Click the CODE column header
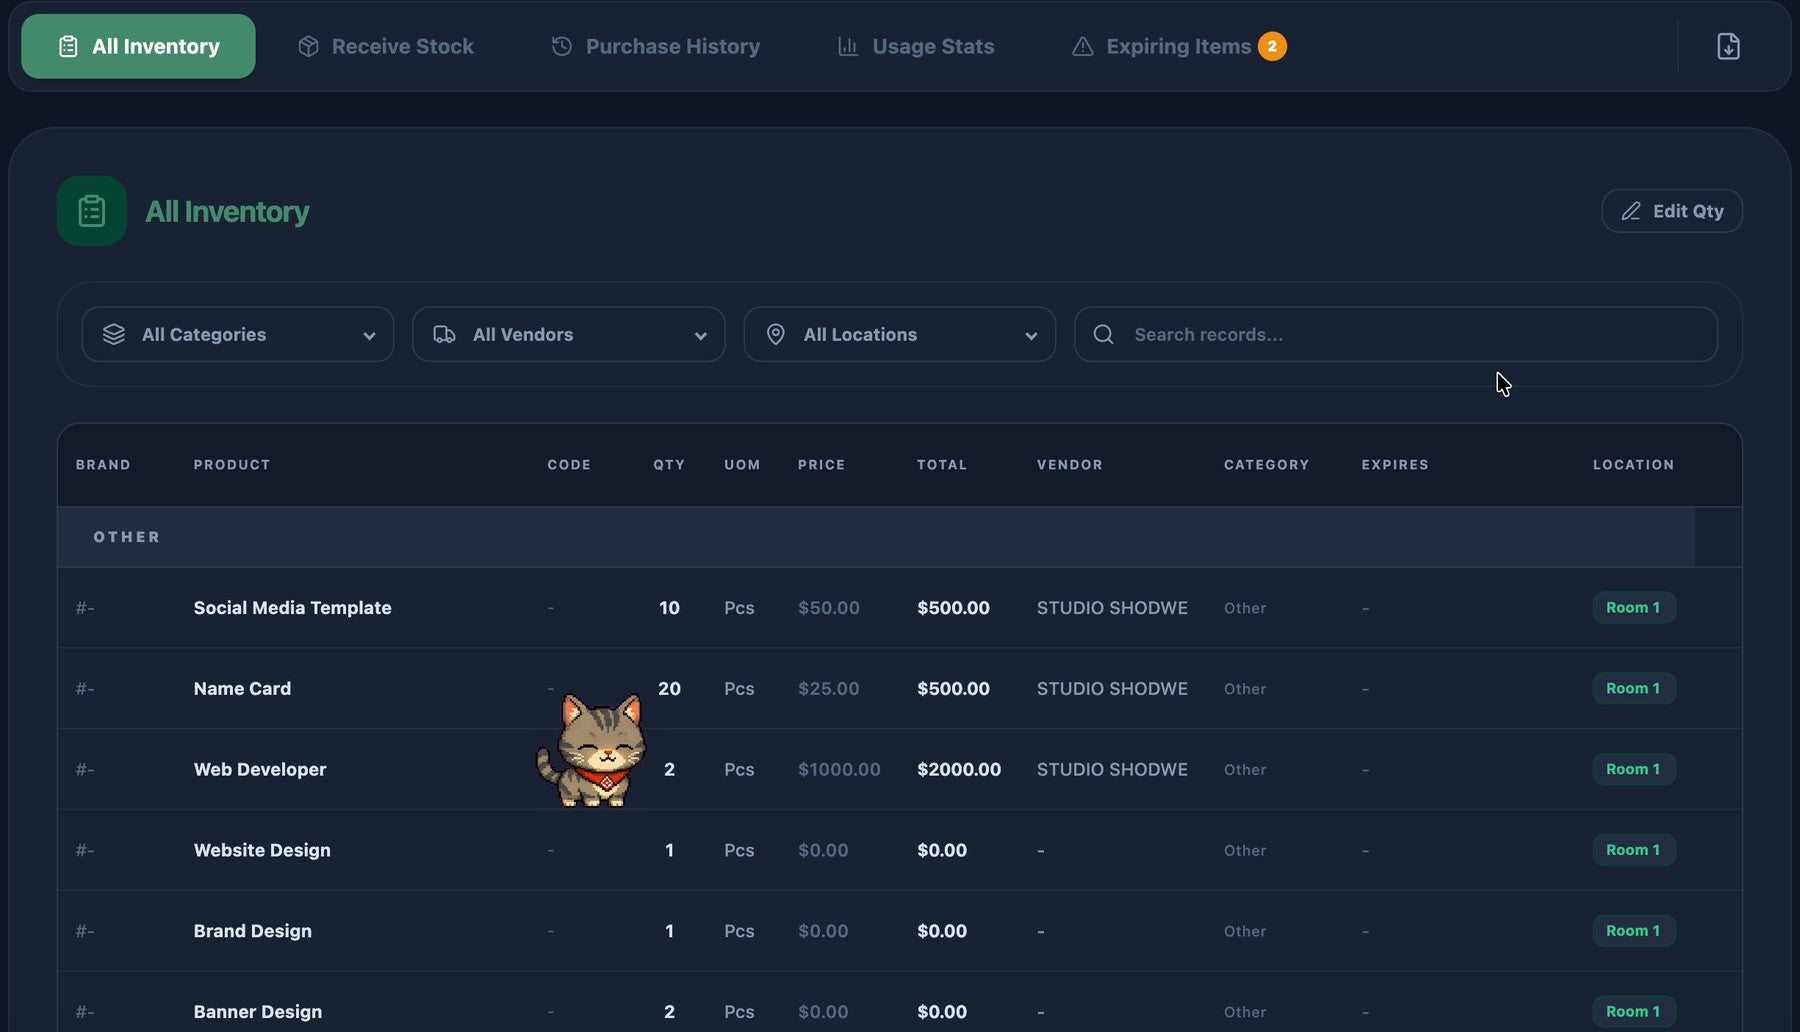 click(569, 465)
